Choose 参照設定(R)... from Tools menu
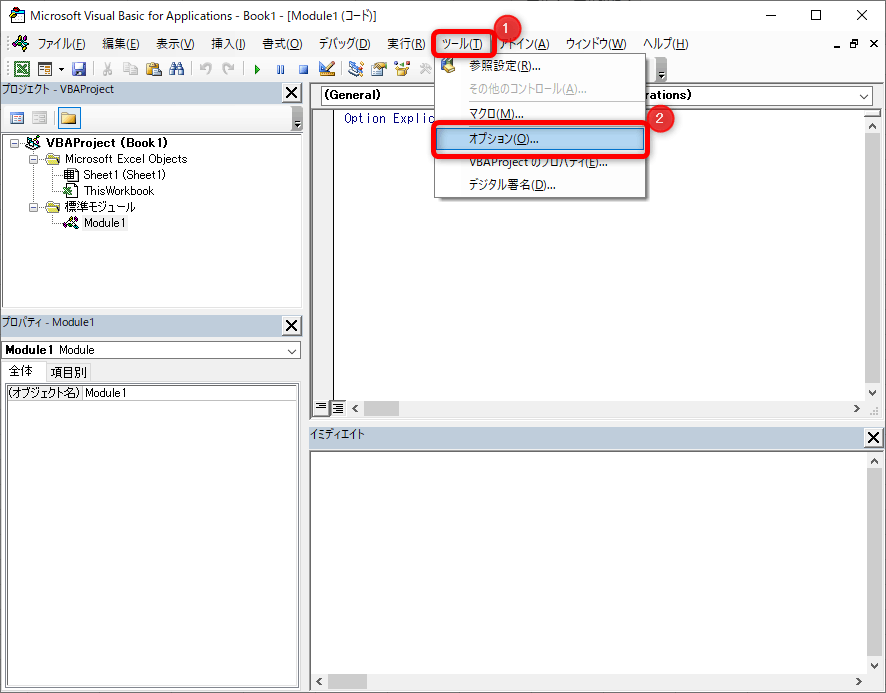This screenshot has width=886, height=693. click(540, 66)
